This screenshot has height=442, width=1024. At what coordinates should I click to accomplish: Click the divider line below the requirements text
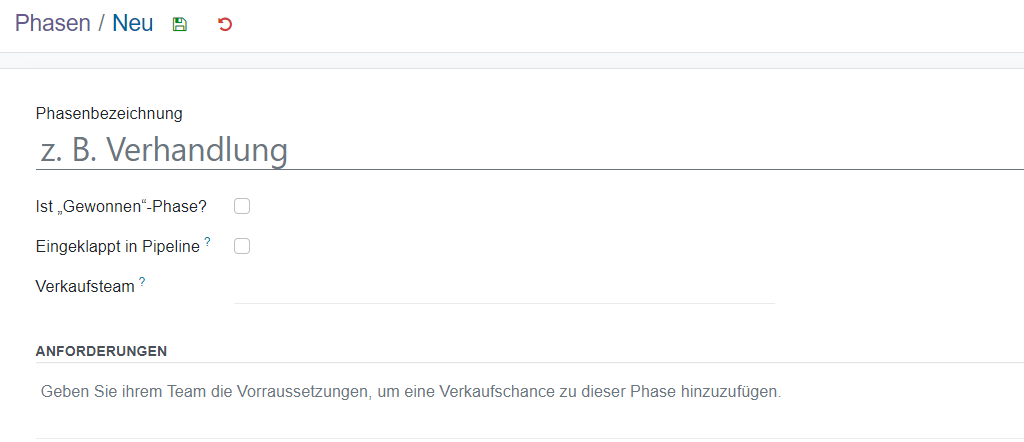pyautogui.click(x=500, y=438)
